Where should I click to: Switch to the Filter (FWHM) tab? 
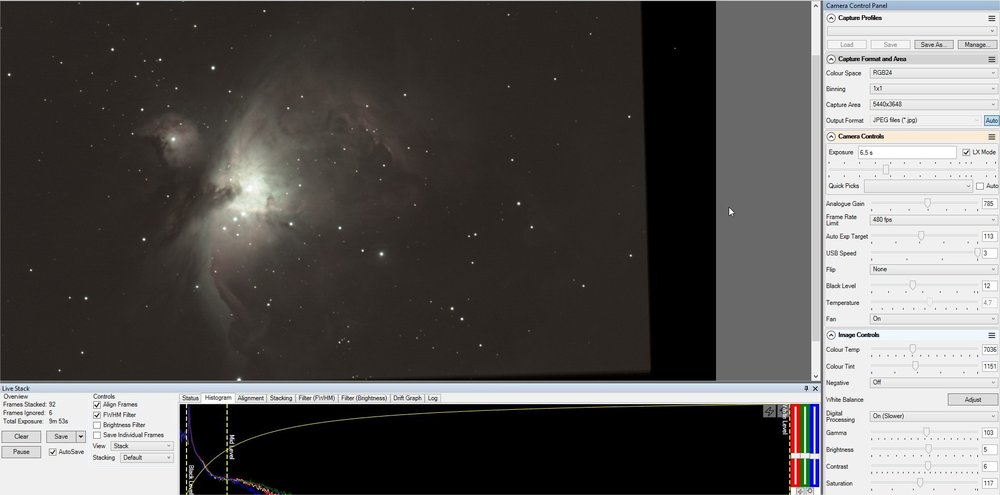click(x=316, y=399)
